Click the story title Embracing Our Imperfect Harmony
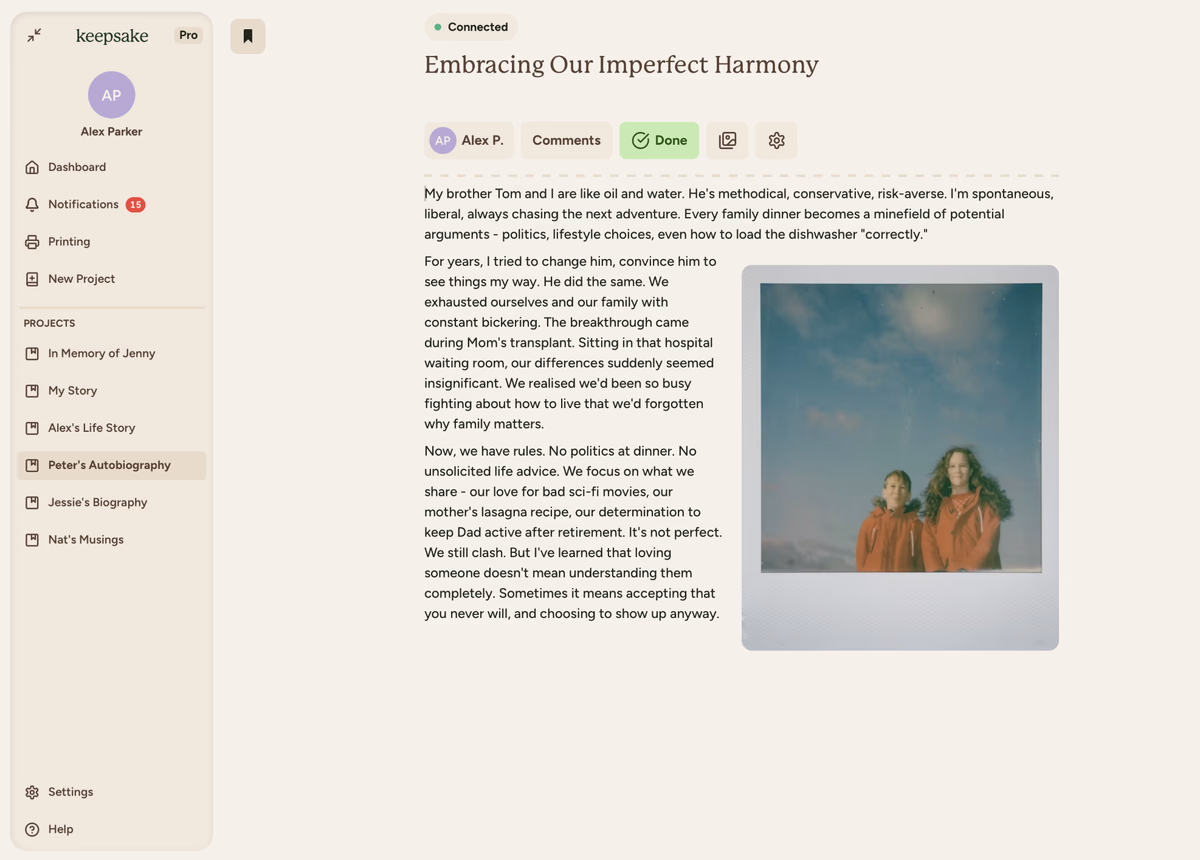This screenshot has width=1200, height=860. pos(621,65)
